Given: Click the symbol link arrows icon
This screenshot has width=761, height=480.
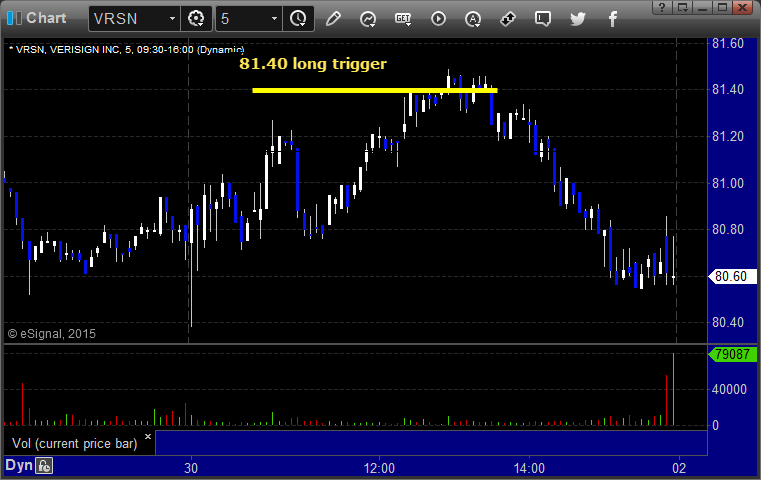Looking at the screenshot, I should pyautogui.click(x=508, y=19).
